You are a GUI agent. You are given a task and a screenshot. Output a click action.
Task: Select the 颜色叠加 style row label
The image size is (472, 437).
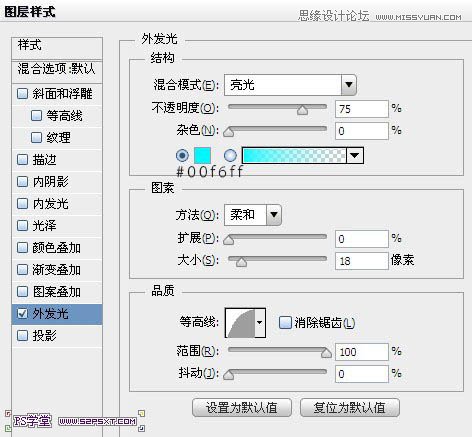pos(57,248)
